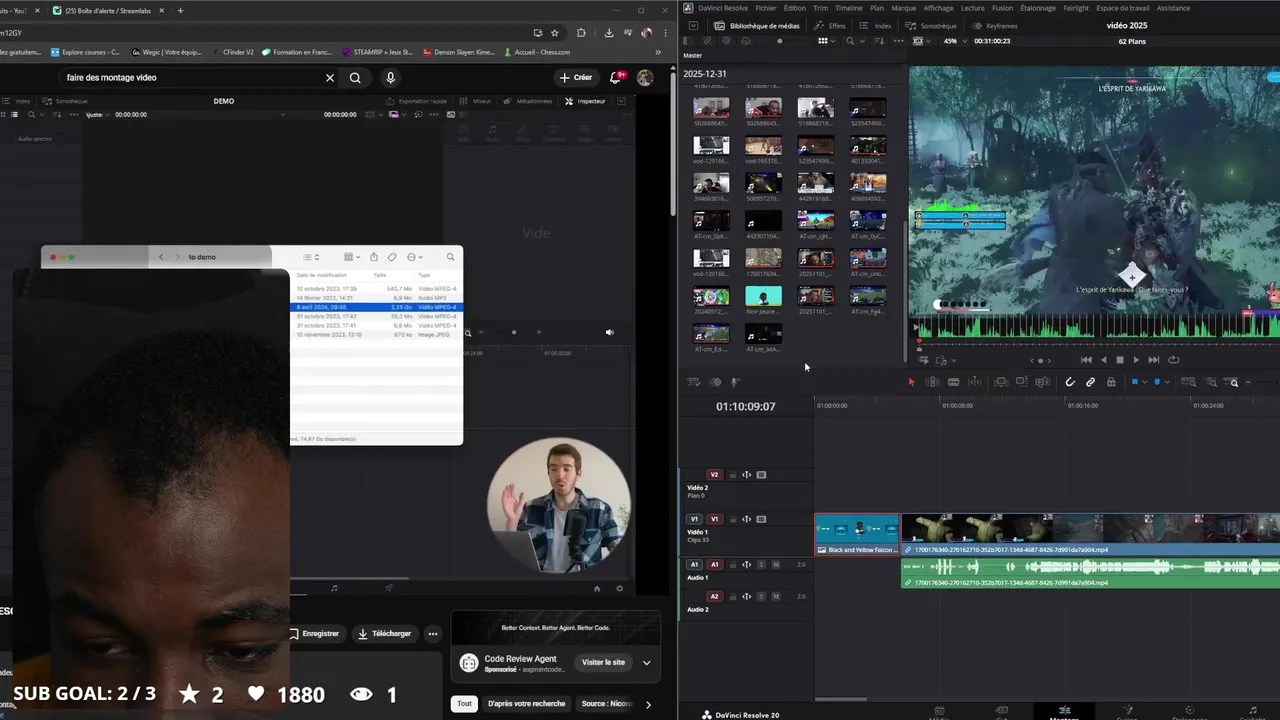Viewport: 1280px width, 720px height.
Task: Click the replace clip edit icon
Action: [1043, 382]
